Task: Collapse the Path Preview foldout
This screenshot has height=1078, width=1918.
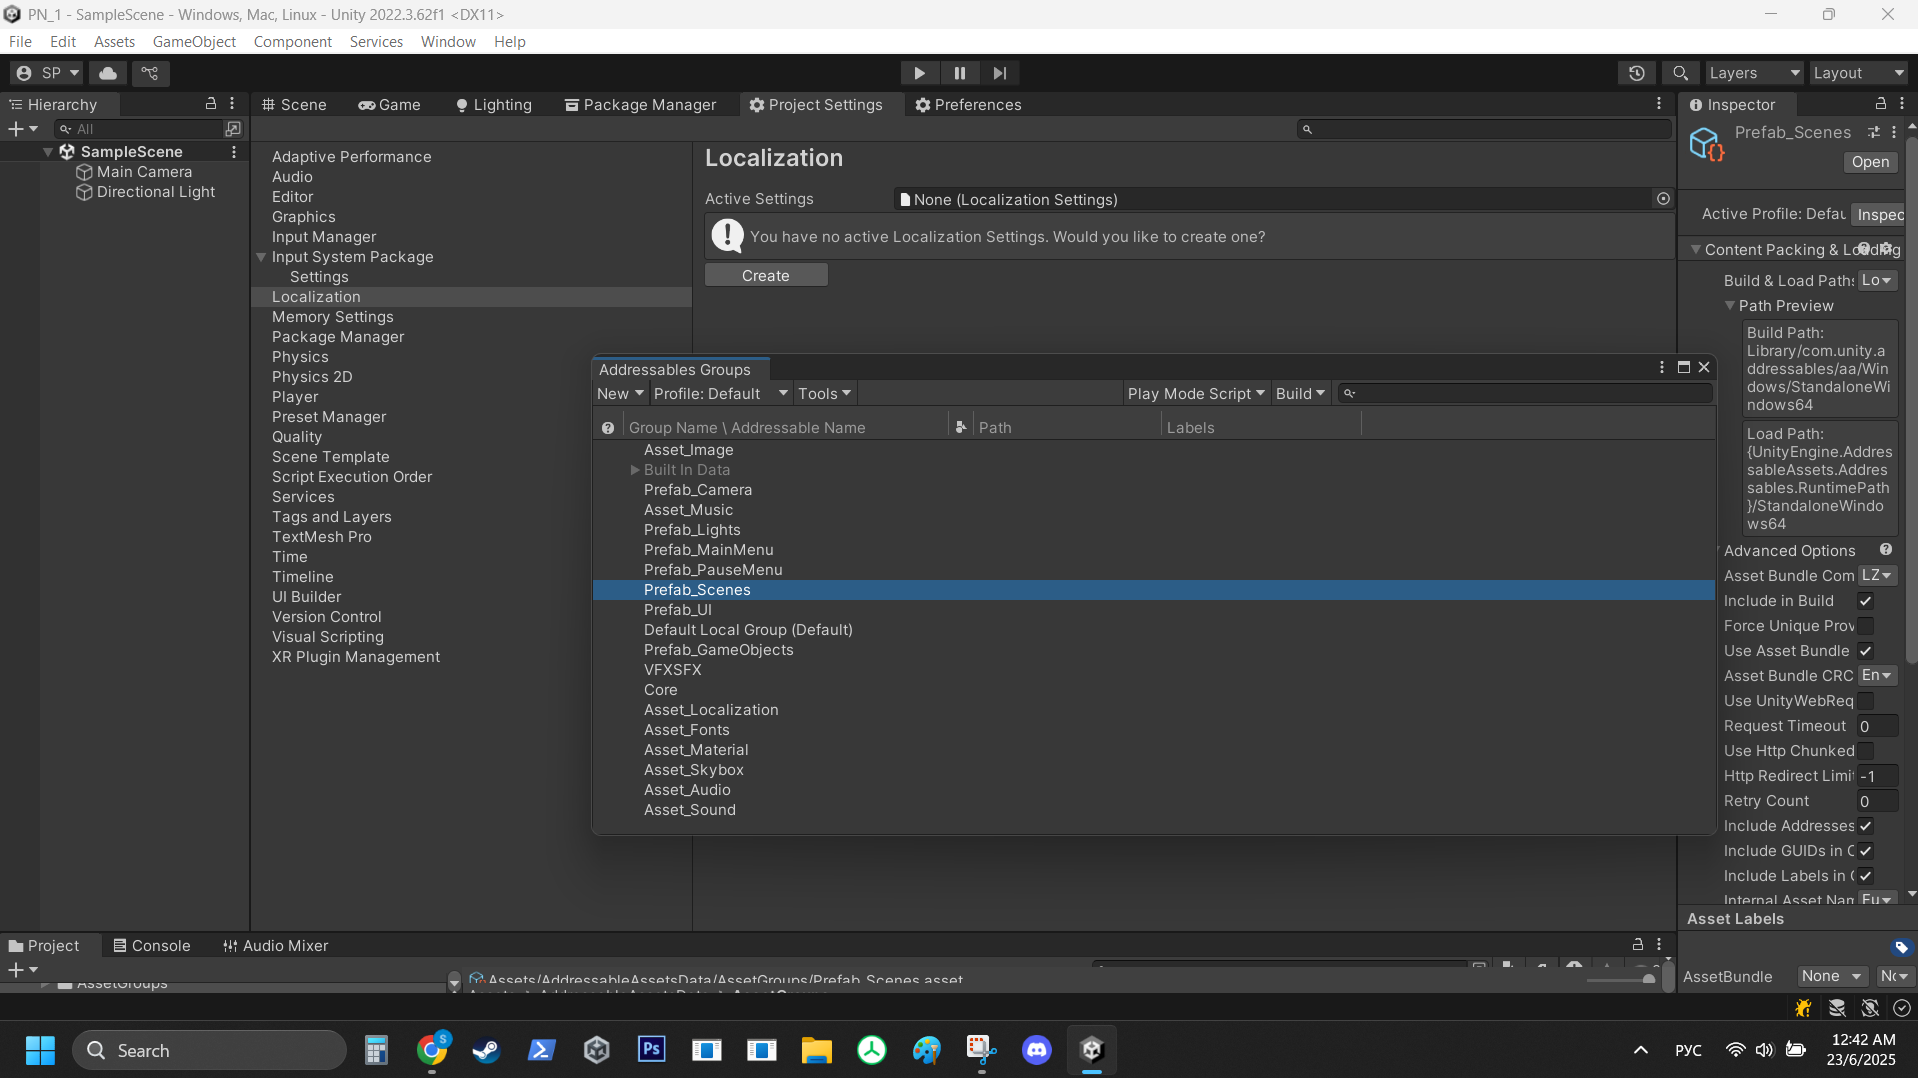Action: pyautogui.click(x=1730, y=306)
